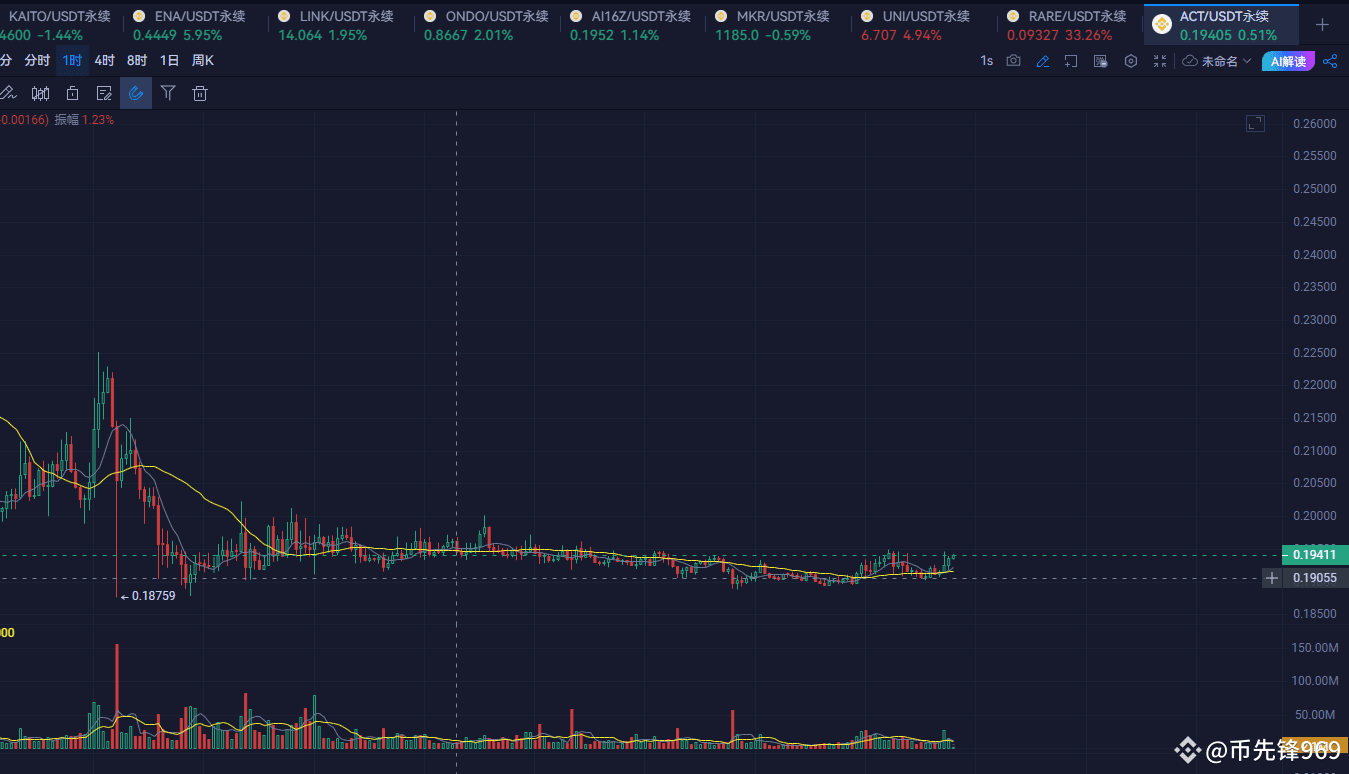Share the chart using the share icon

click(1330, 60)
